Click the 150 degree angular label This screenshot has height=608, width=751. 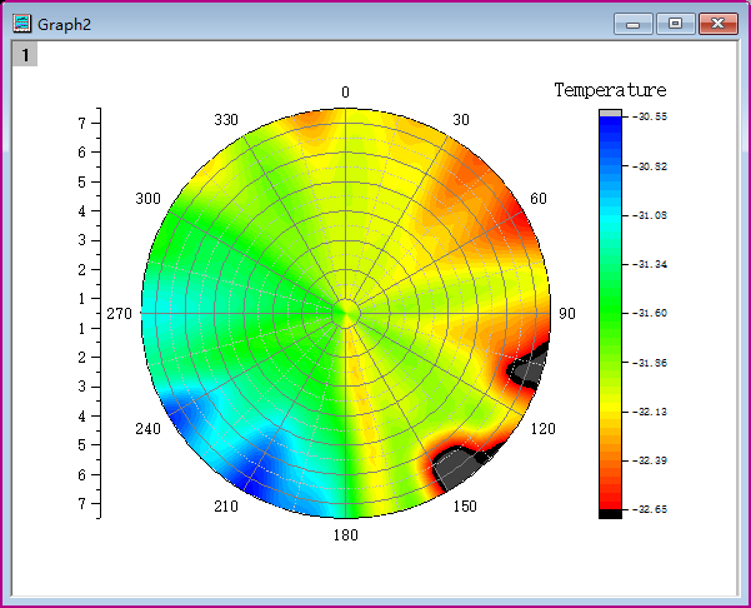click(x=465, y=506)
